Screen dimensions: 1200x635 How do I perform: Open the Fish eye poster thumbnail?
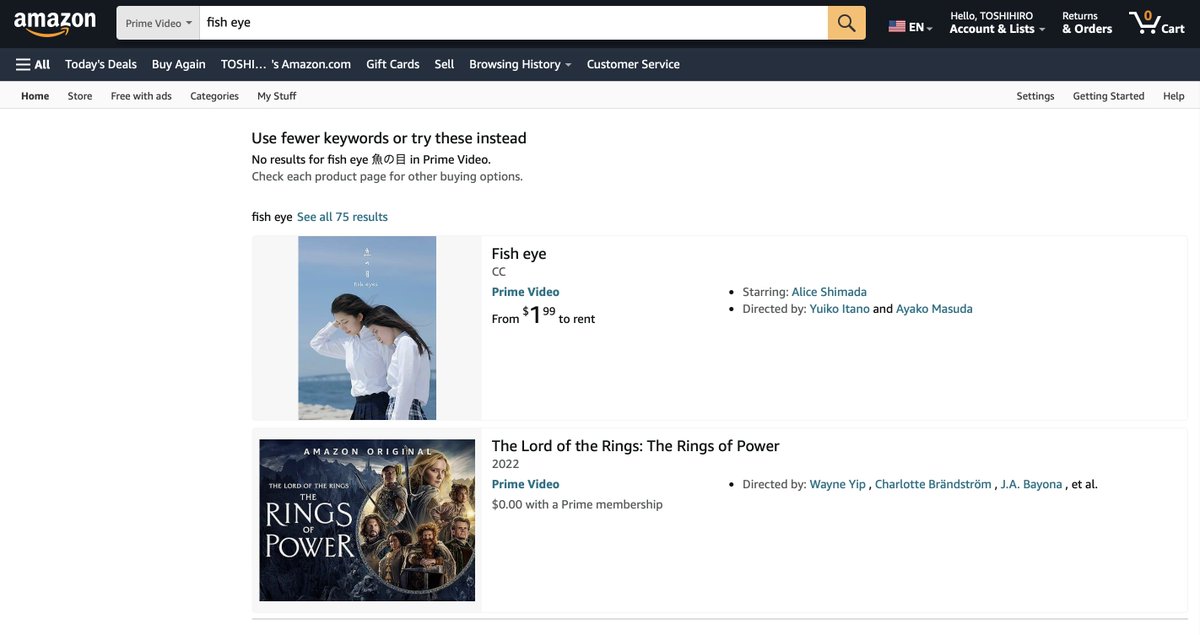pyautogui.click(x=367, y=328)
